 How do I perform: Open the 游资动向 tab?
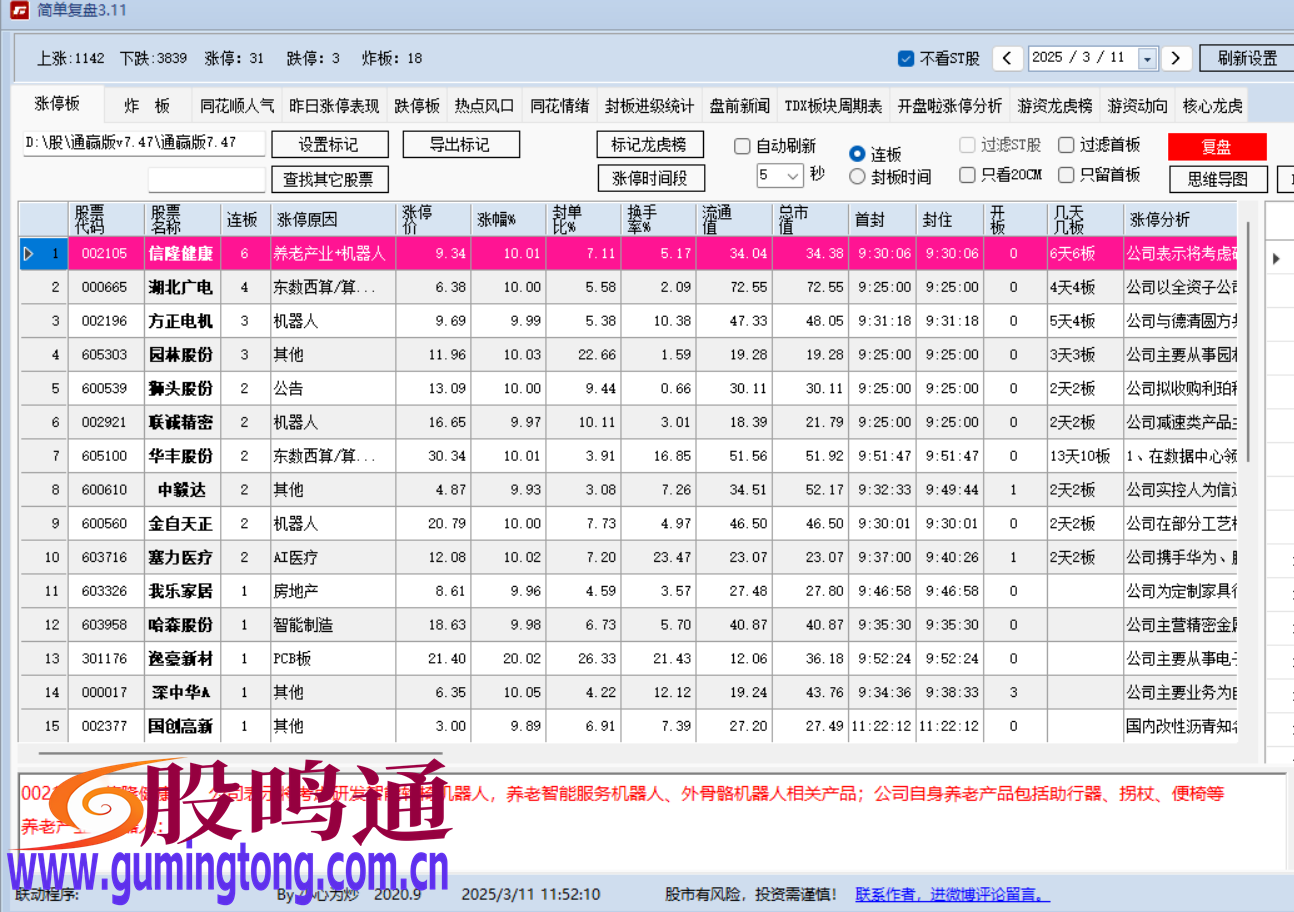click(x=1137, y=103)
